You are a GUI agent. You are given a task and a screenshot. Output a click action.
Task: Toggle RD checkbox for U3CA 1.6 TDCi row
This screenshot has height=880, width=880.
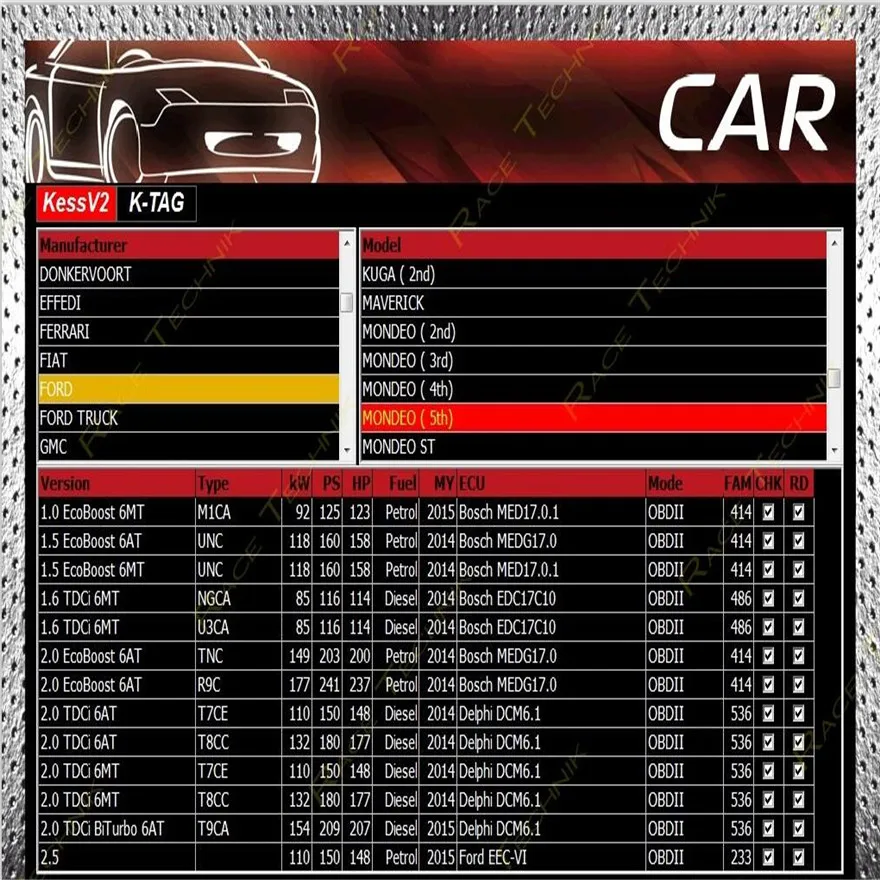point(799,627)
